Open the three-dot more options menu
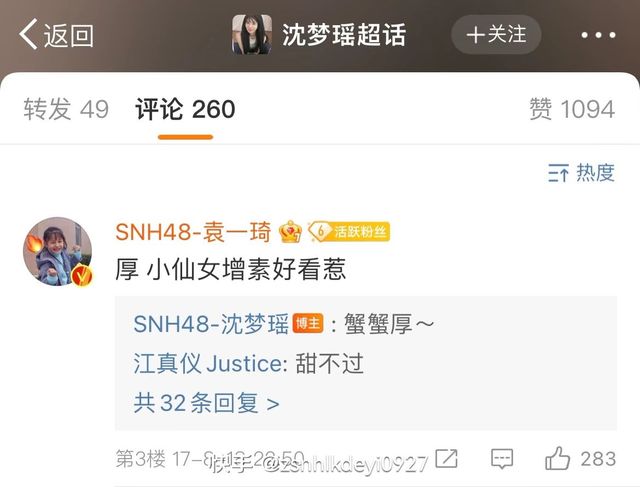 point(598,36)
